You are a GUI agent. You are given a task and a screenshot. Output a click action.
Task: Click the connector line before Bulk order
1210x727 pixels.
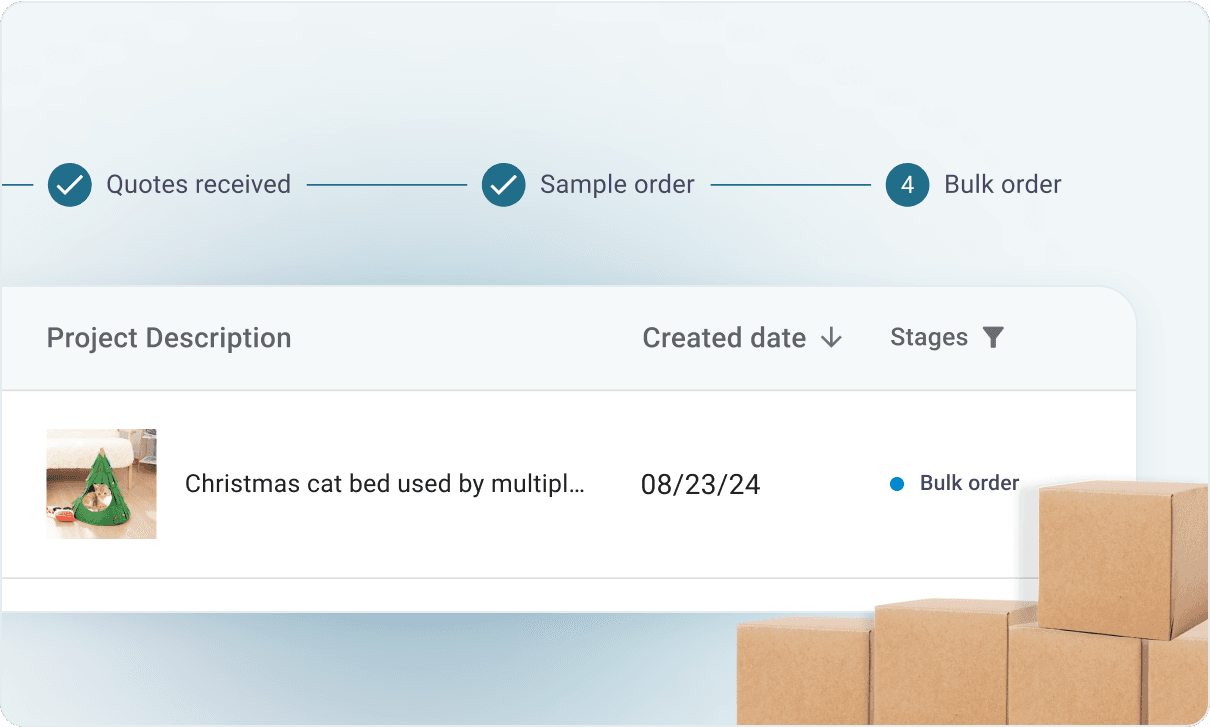(x=791, y=185)
